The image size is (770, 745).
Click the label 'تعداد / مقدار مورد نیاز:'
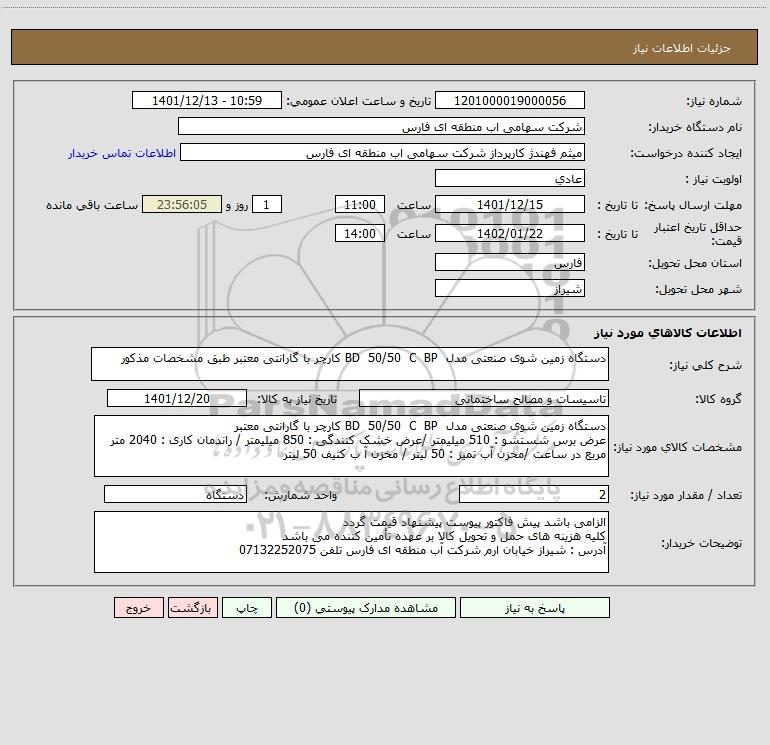point(686,496)
